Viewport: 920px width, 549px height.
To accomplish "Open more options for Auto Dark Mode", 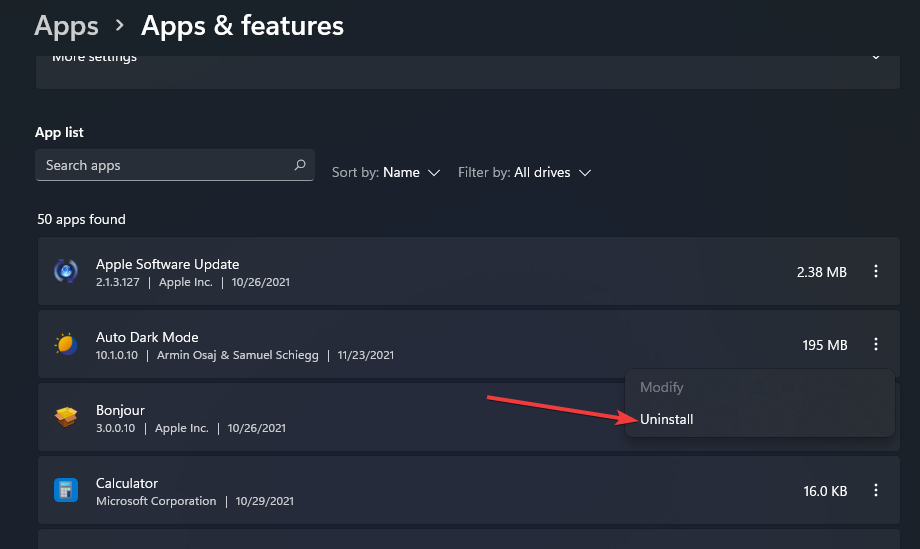I will pos(875,344).
